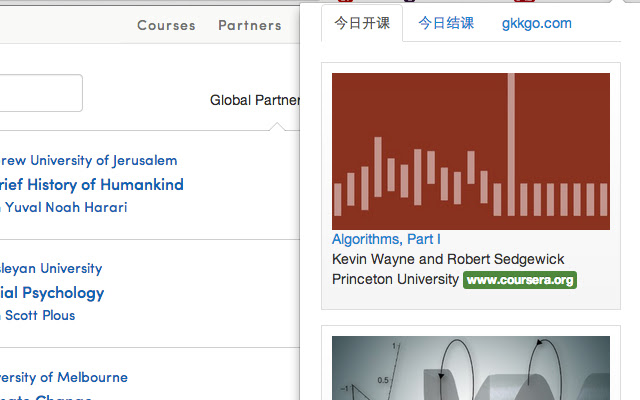Click the Princeton University text
This screenshot has width=640, height=400.
[395, 280]
